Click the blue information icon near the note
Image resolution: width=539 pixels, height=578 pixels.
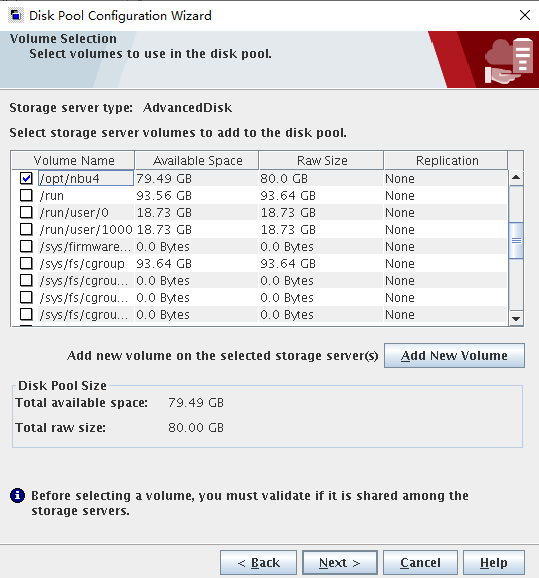tap(17, 495)
